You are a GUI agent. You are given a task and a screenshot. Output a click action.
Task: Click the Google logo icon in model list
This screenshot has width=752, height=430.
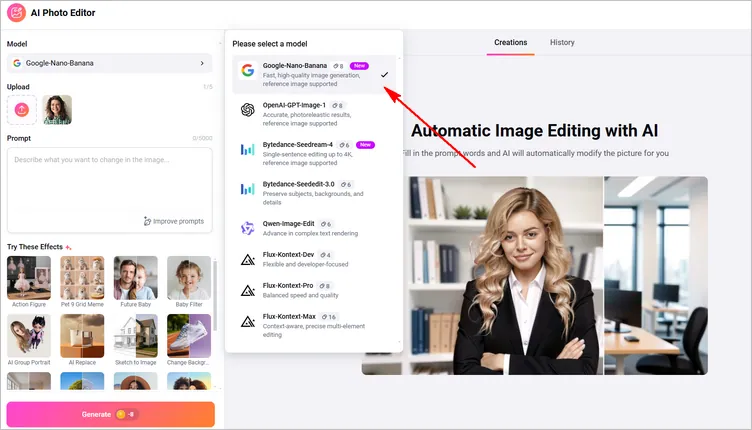point(247,71)
